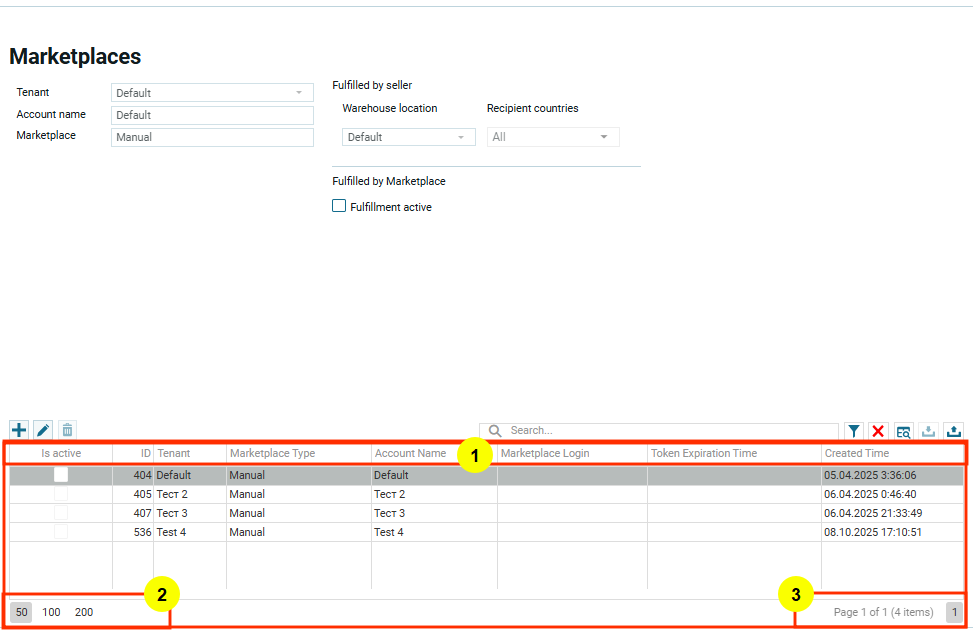Open the Recipient countries dropdown
Image resolution: width=973 pixels, height=630 pixels.
pos(553,137)
